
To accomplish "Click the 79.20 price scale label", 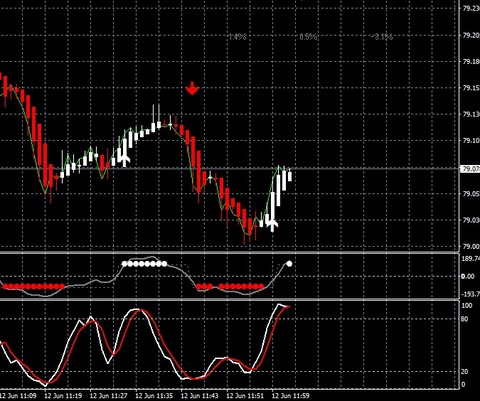I will (x=471, y=35).
